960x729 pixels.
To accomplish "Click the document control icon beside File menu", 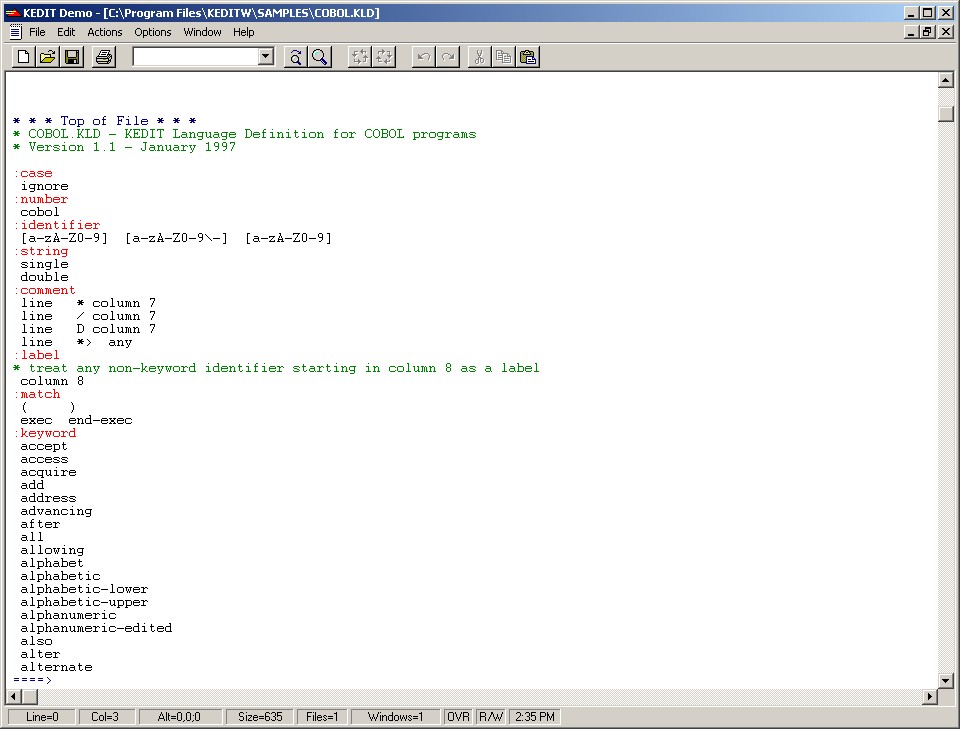I will 15,32.
